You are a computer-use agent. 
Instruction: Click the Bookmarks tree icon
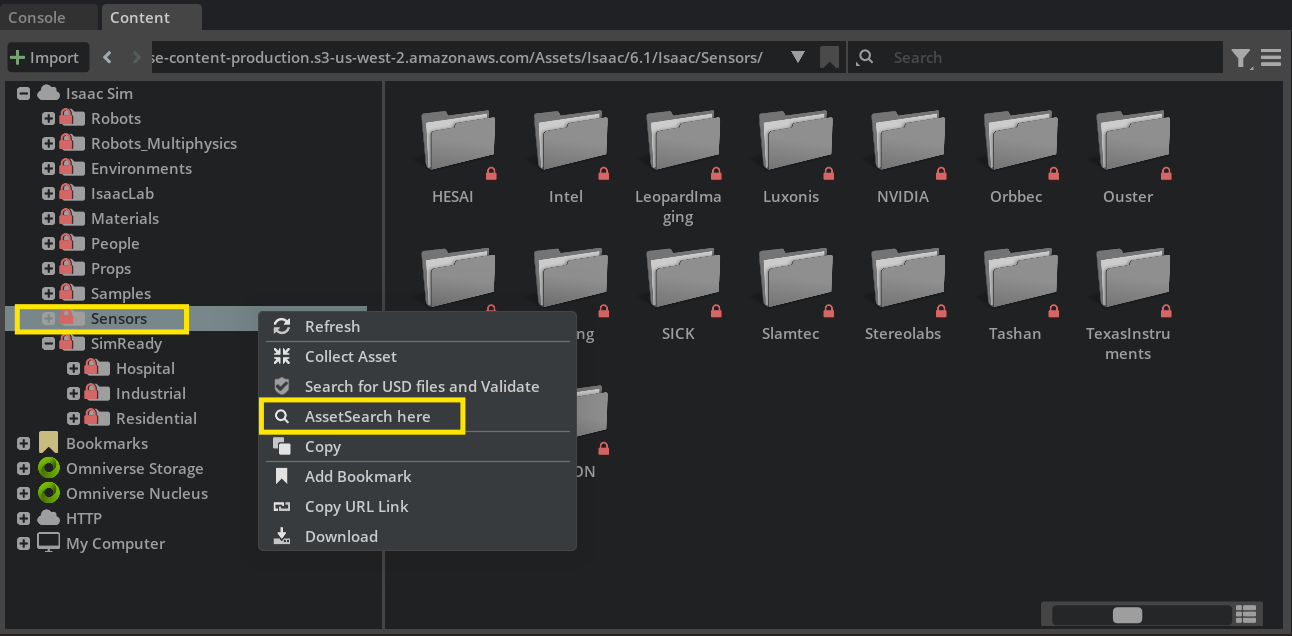(48, 443)
